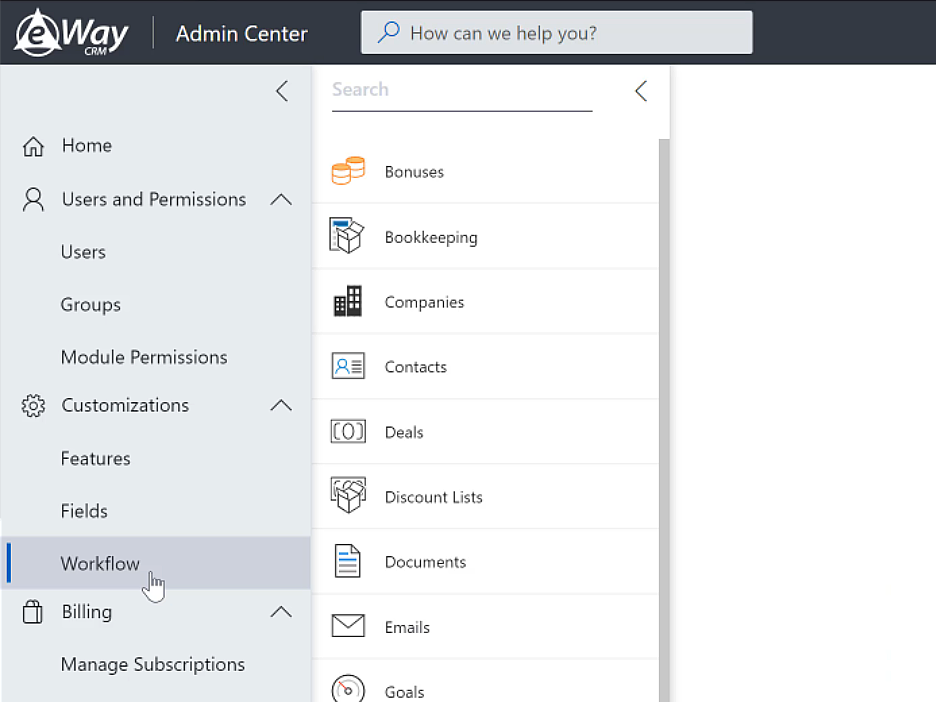Screen dimensions: 936x702
Task: Open the Bonuses module icon
Action: click(x=348, y=171)
